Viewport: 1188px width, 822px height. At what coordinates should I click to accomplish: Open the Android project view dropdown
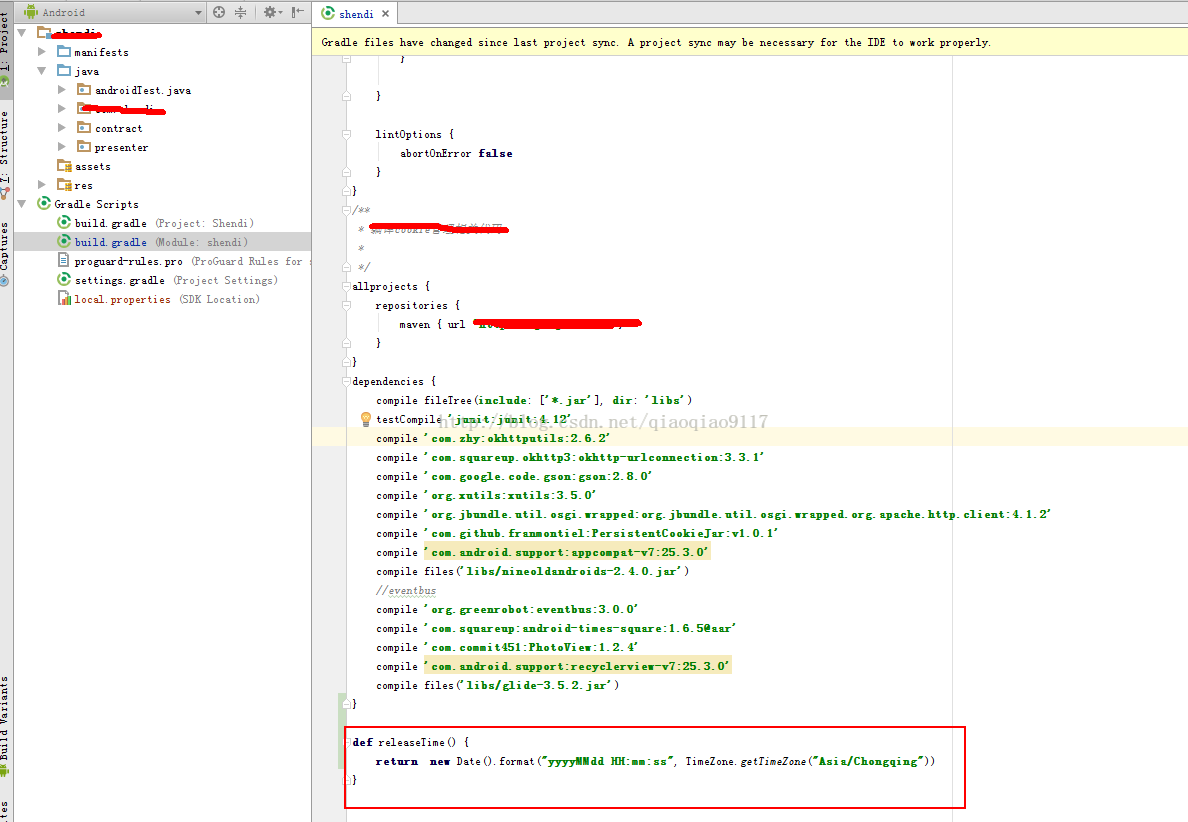coord(114,12)
